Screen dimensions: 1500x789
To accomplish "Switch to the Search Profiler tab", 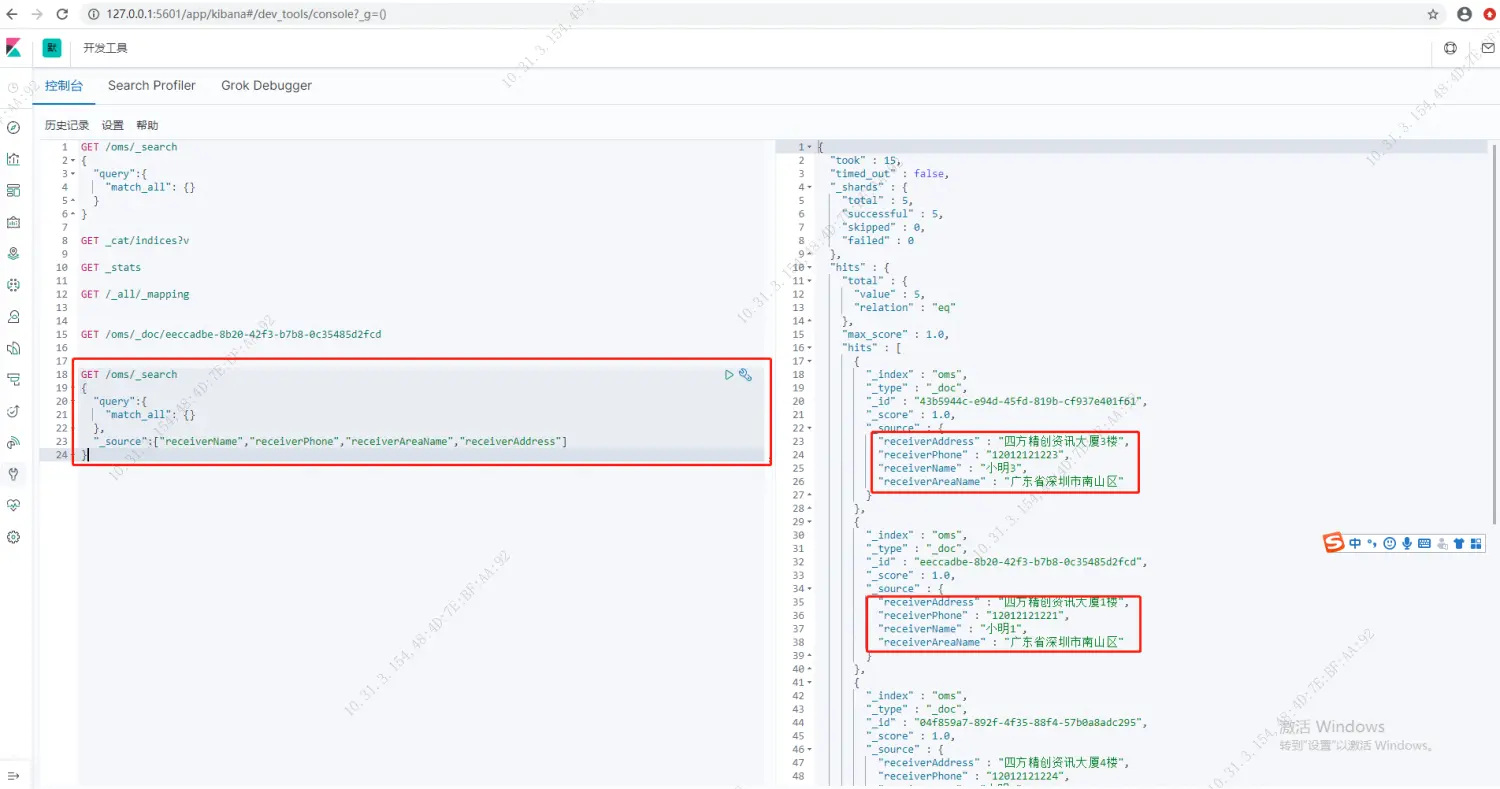I will click(152, 86).
